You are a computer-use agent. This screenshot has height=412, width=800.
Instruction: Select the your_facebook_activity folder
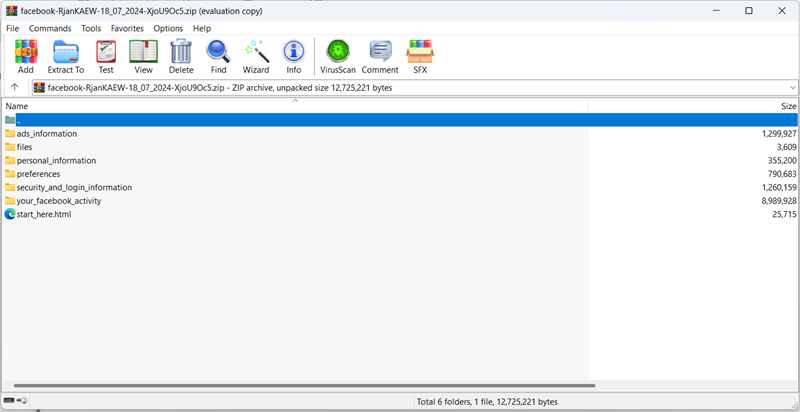click(59, 201)
